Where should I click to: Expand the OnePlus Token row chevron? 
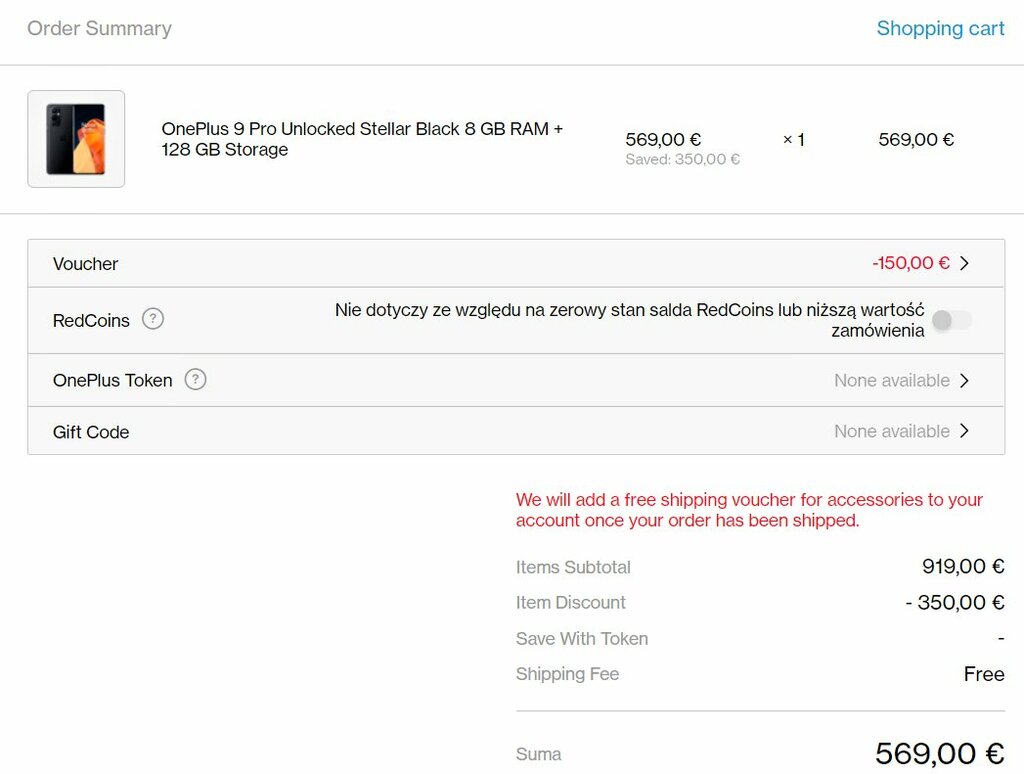click(965, 381)
